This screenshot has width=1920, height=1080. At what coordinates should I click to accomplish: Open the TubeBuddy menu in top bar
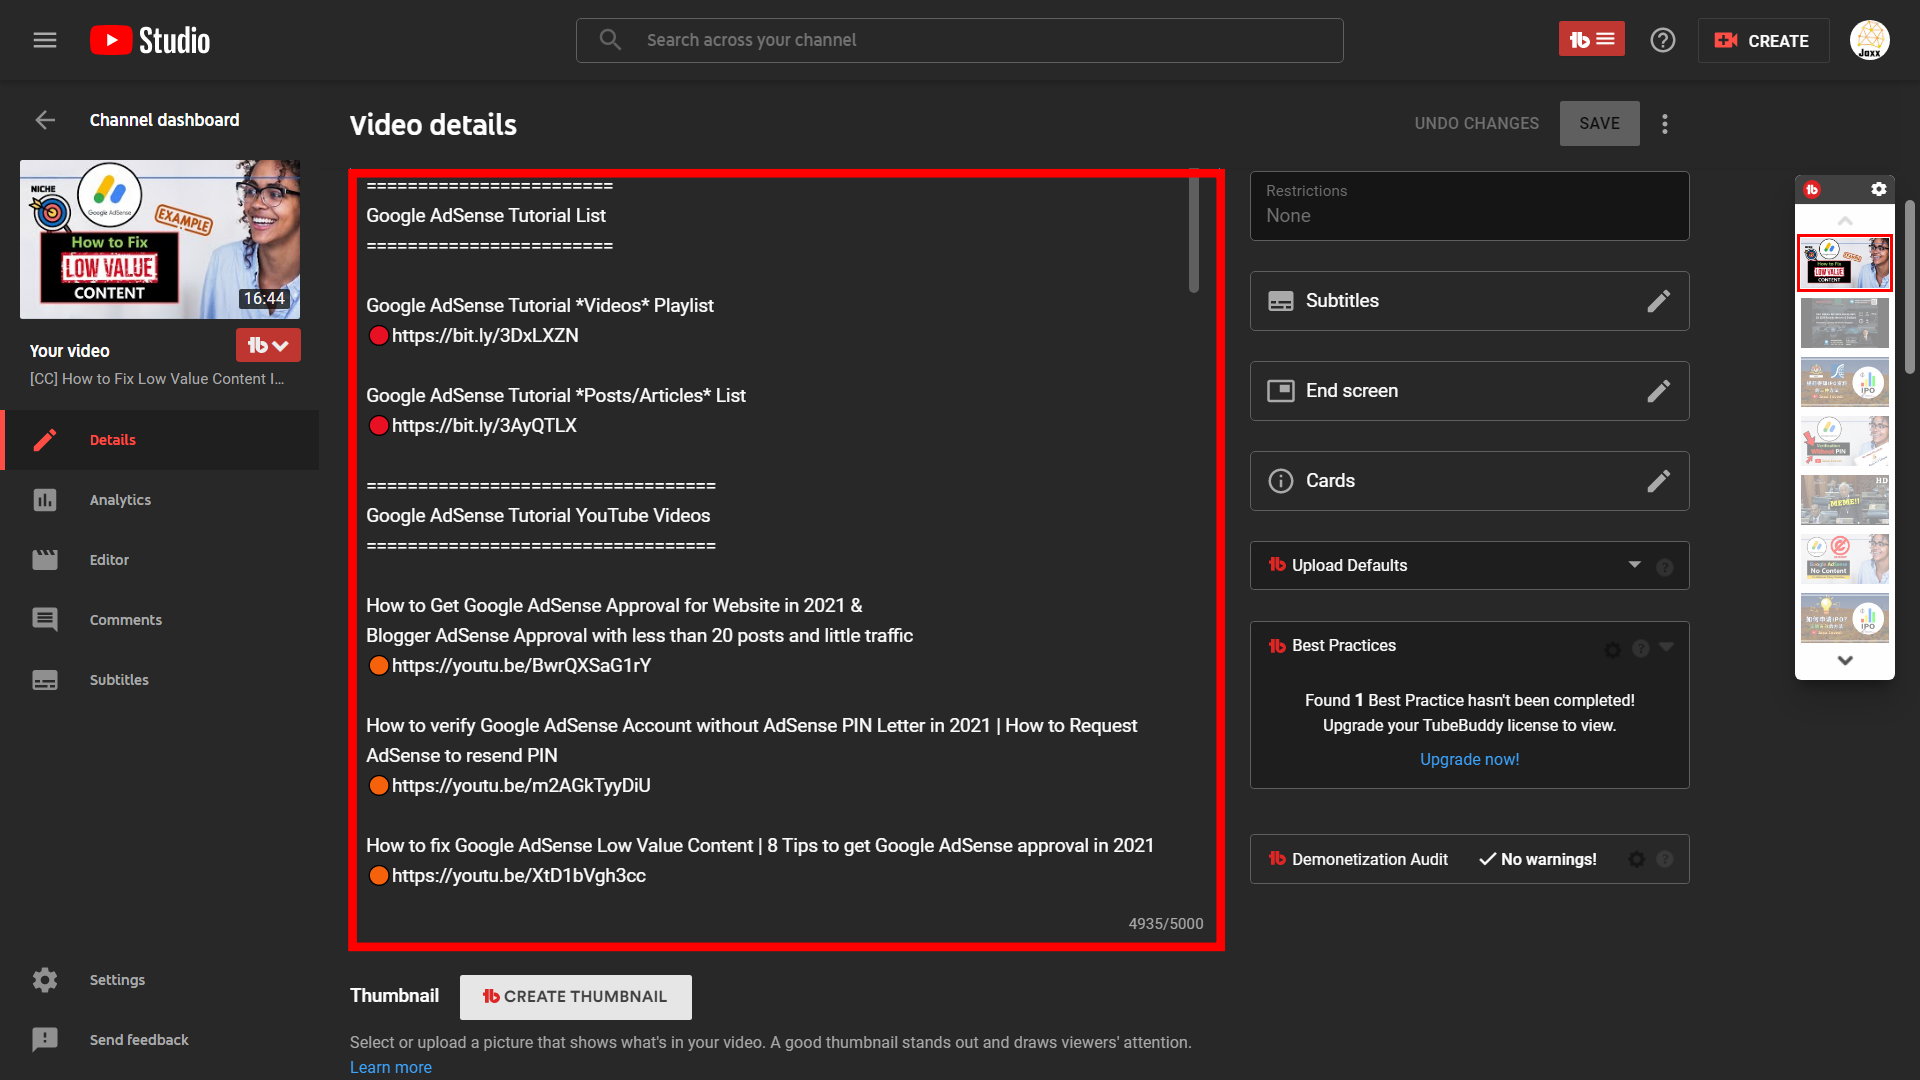click(1591, 39)
